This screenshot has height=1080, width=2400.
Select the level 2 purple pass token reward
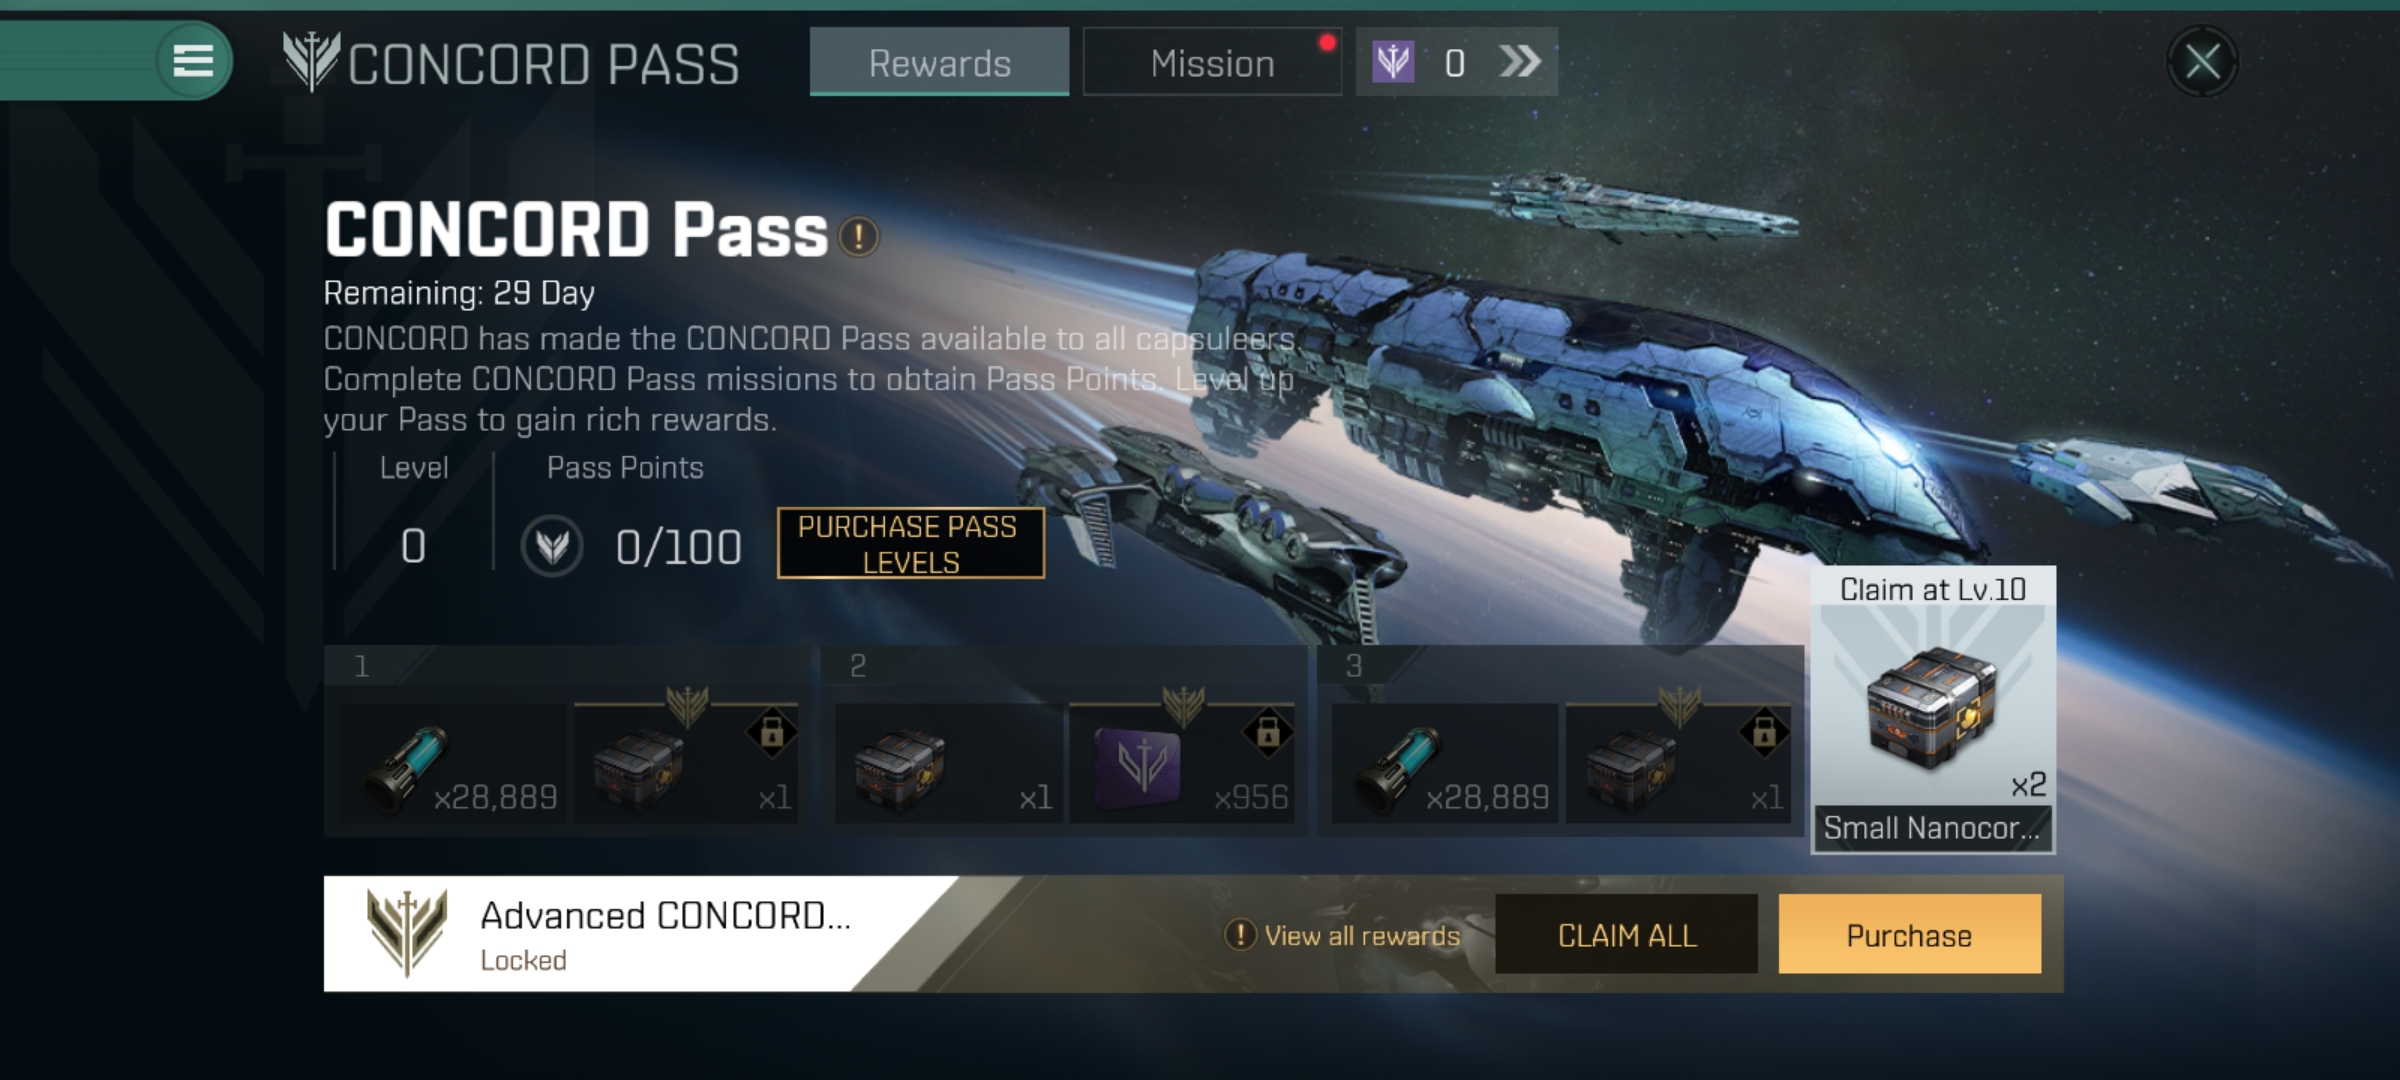1182,764
